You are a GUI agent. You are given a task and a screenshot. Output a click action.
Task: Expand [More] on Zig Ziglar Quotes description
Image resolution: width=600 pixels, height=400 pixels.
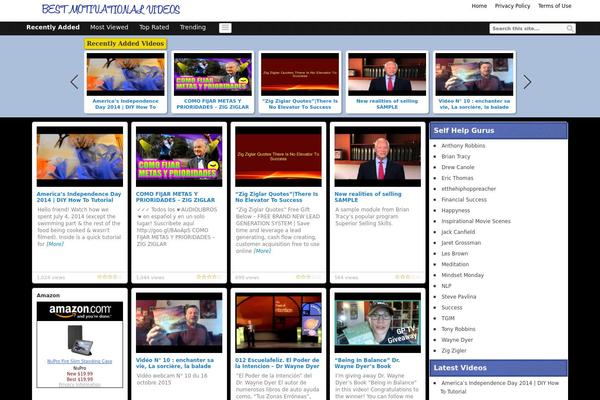[x=262, y=251]
